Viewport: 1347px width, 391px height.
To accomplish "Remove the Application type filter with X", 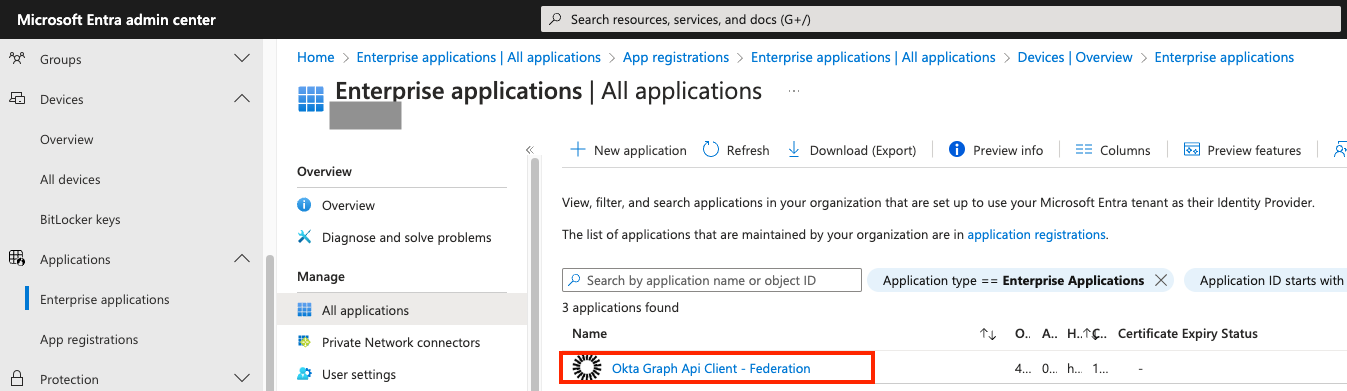I will pos(1161,281).
